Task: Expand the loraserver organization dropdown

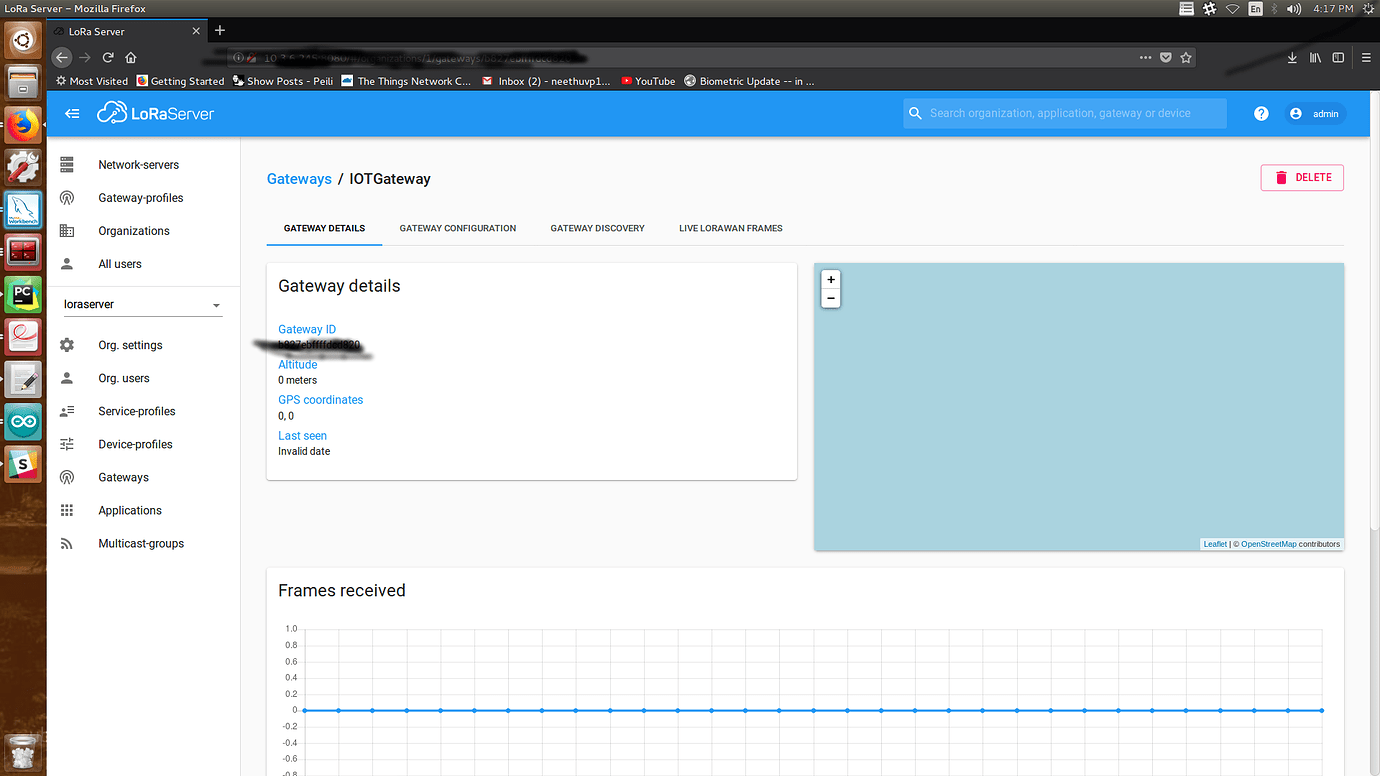Action: click(x=217, y=305)
